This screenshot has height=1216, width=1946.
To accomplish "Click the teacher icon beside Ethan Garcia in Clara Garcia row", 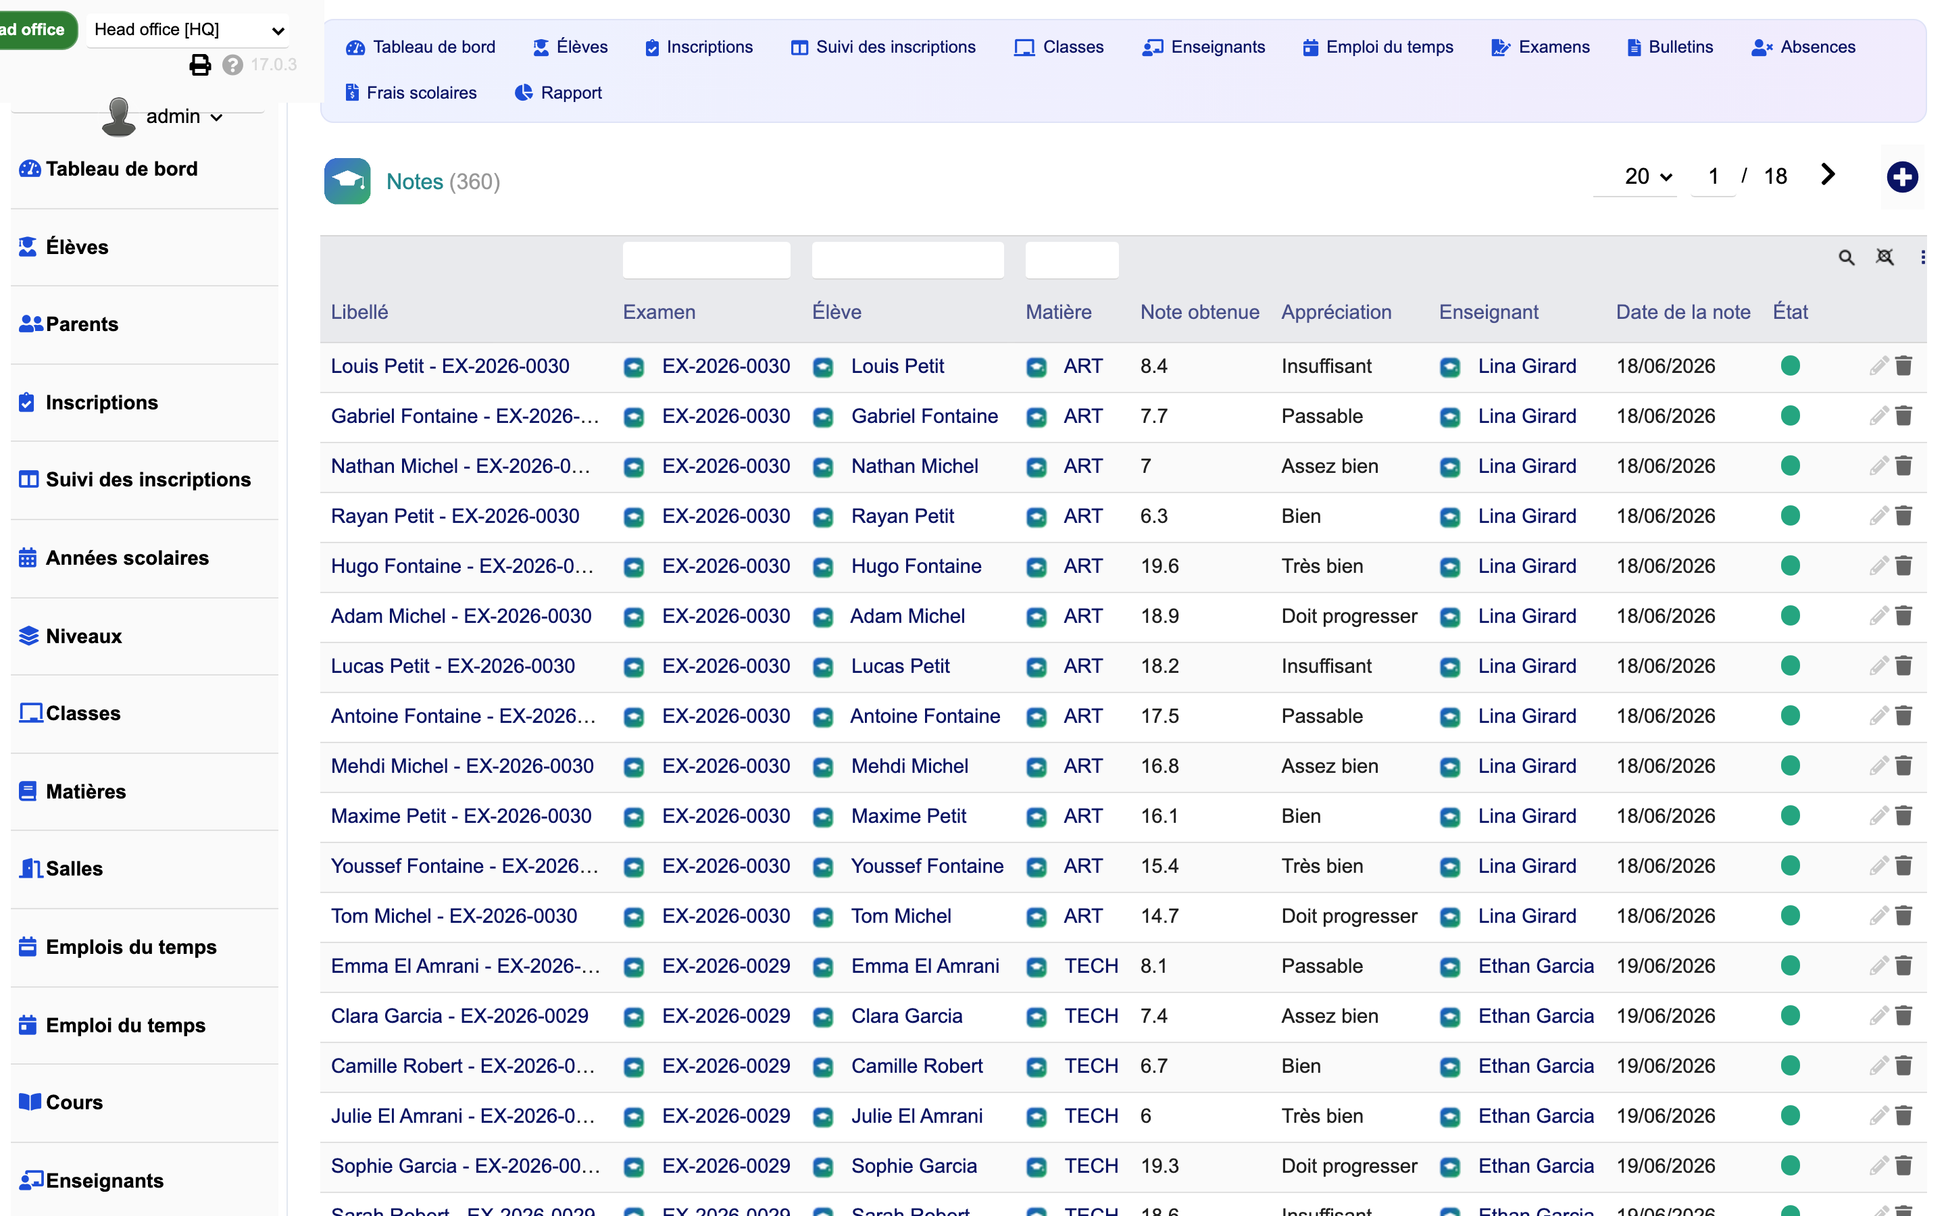I will coord(1450,1017).
